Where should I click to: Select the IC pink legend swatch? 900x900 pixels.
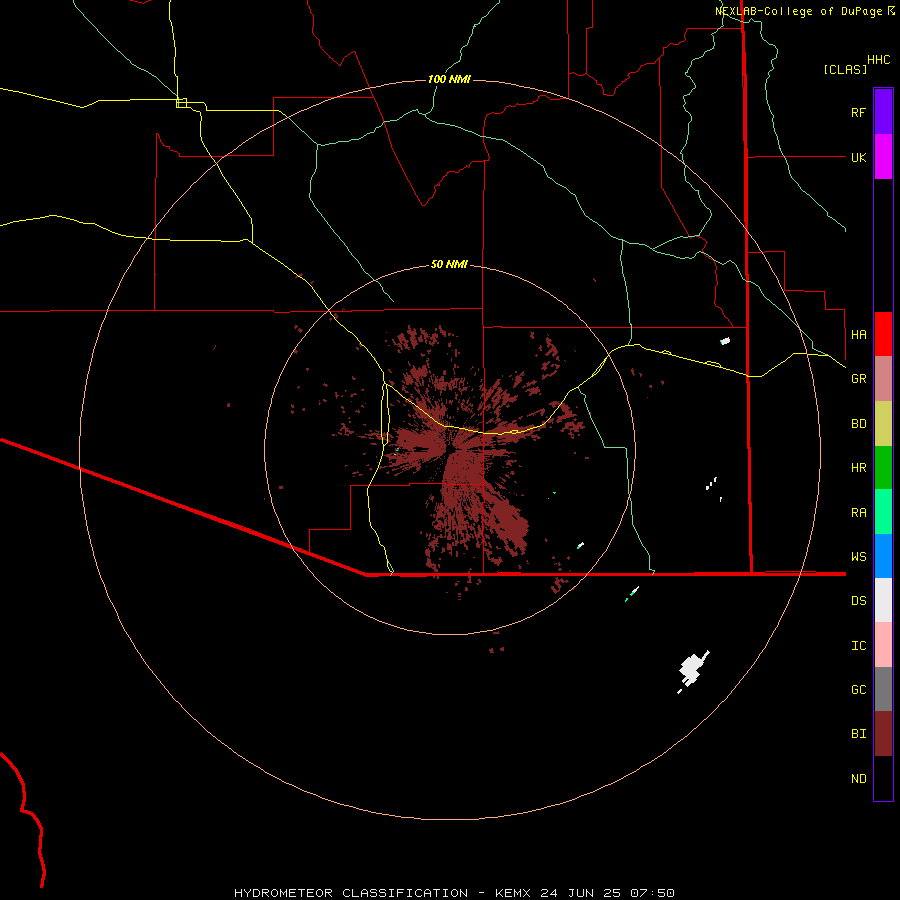[883, 645]
